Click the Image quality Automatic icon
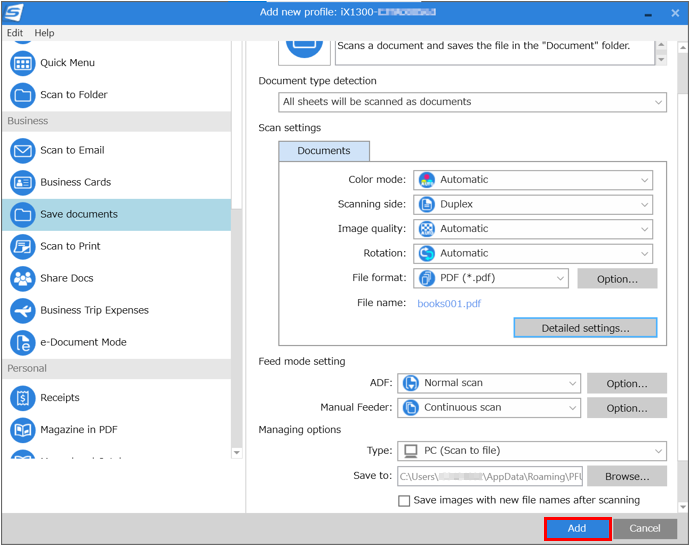The height and width of the screenshot is (546, 690). [x=426, y=229]
